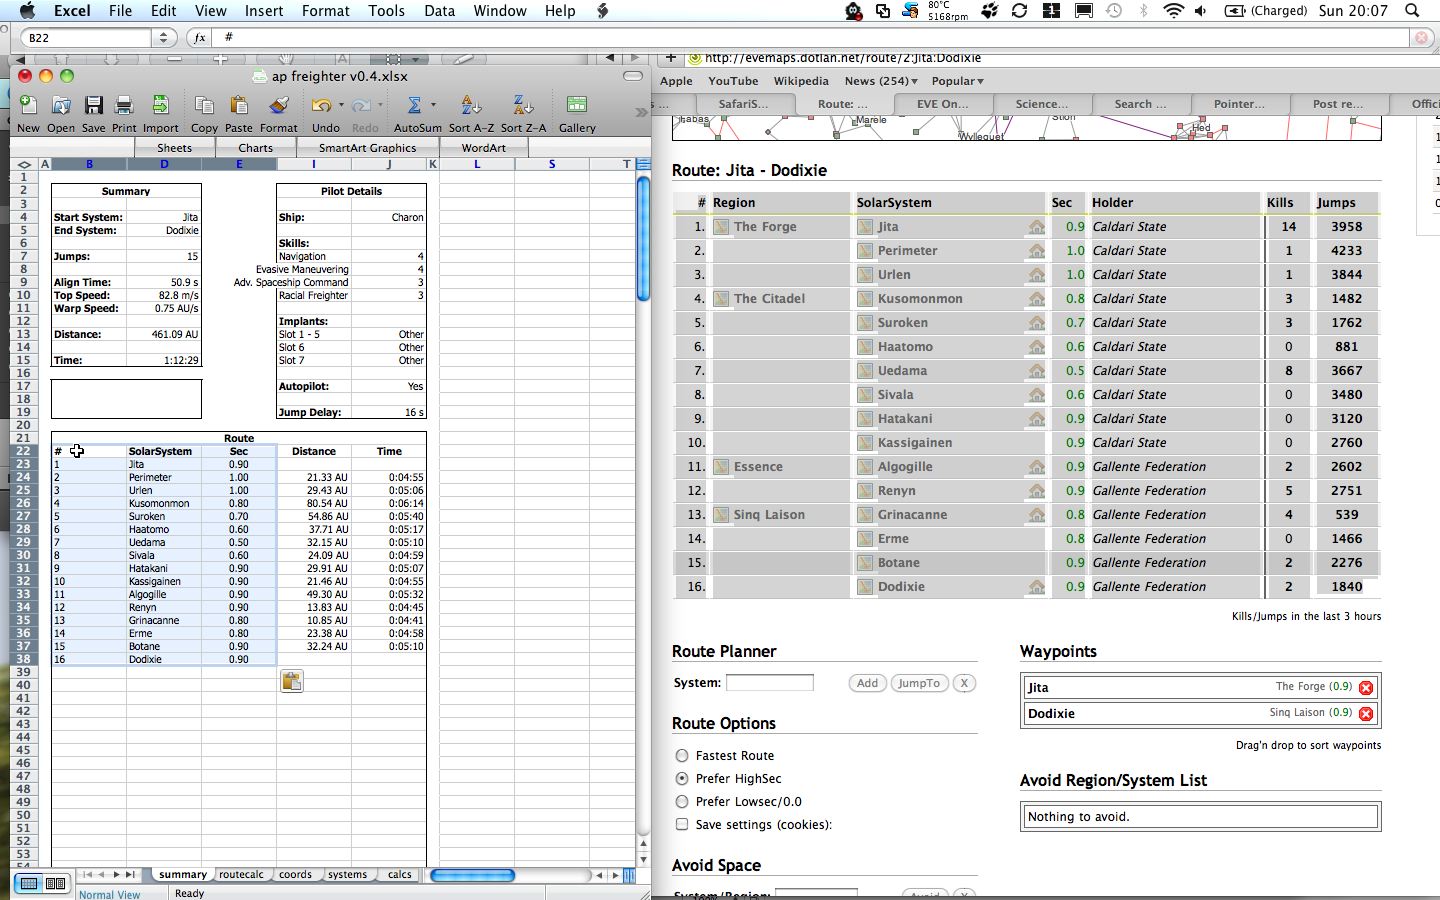This screenshot has height=900, width=1440.
Task: Open the EVE On... browser tab
Action: pos(943,104)
